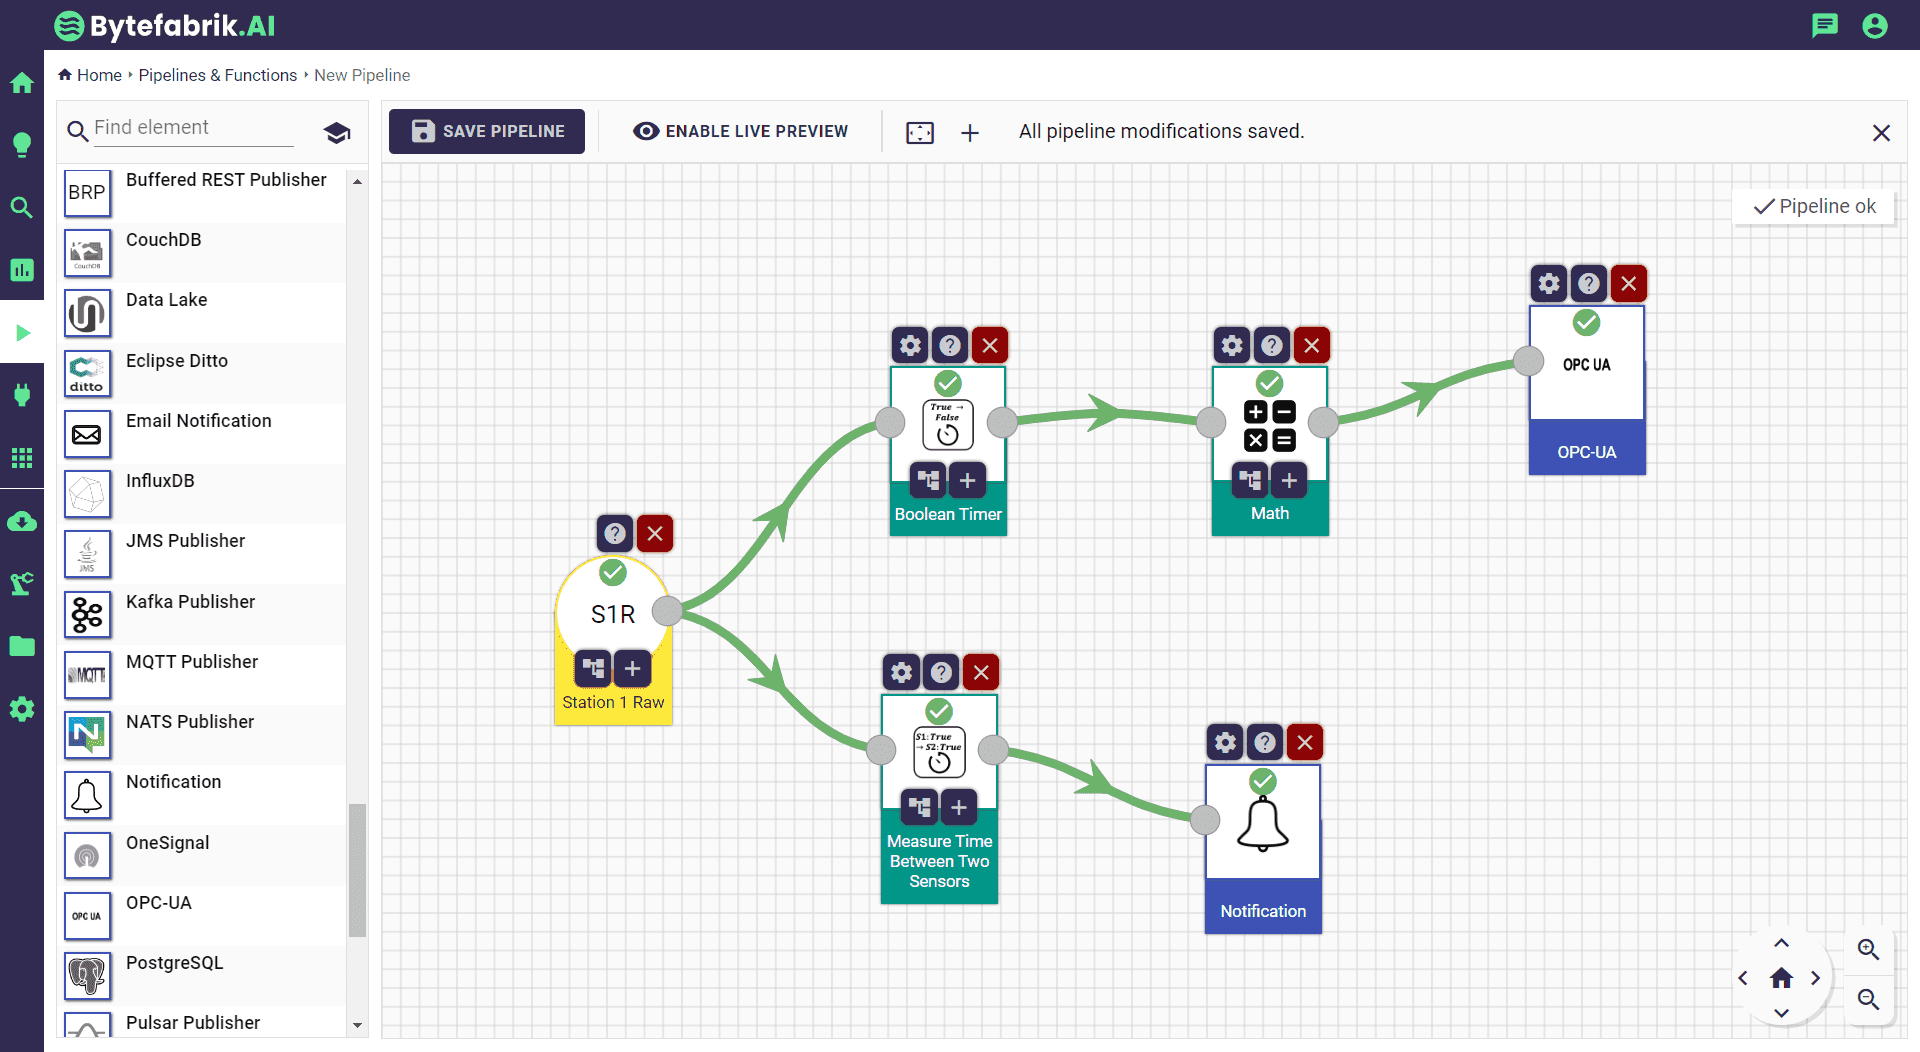Click help icon on Math node

point(1271,346)
